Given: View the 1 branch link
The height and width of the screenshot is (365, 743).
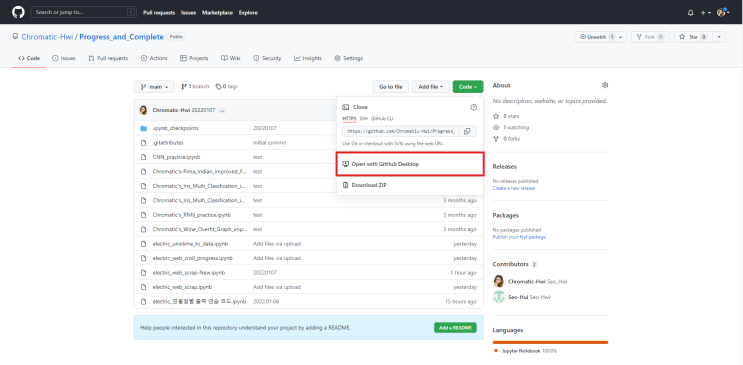Looking at the screenshot, I should tap(195, 87).
